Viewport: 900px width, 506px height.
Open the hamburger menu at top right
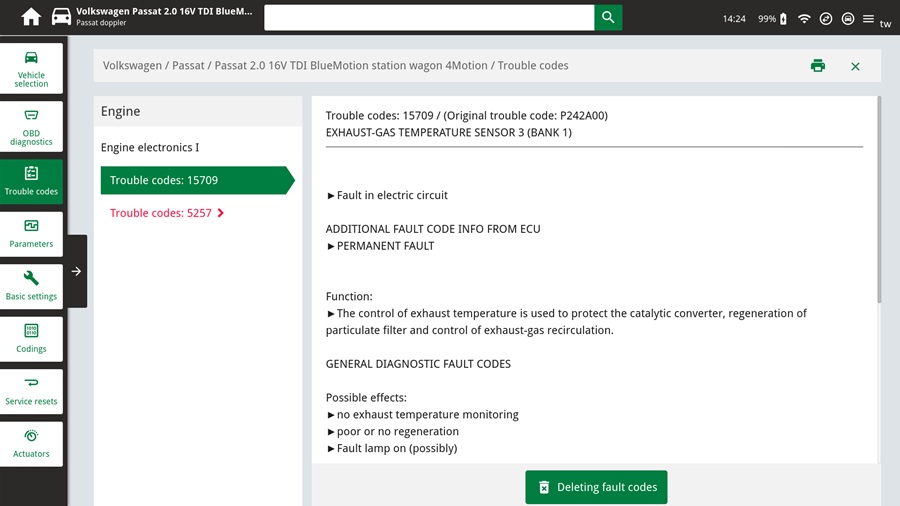868,18
